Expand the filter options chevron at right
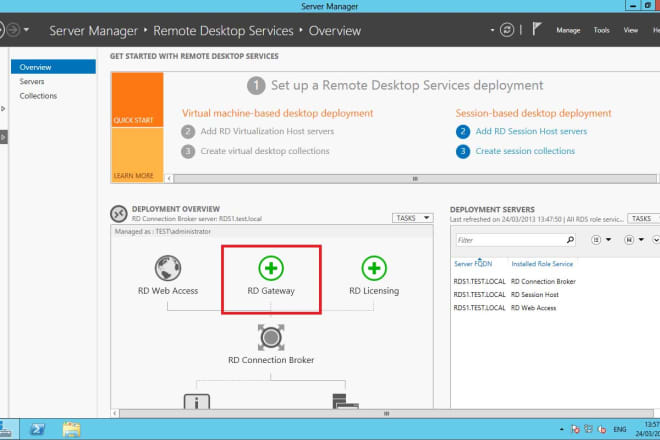The image size is (660, 440). point(656,240)
